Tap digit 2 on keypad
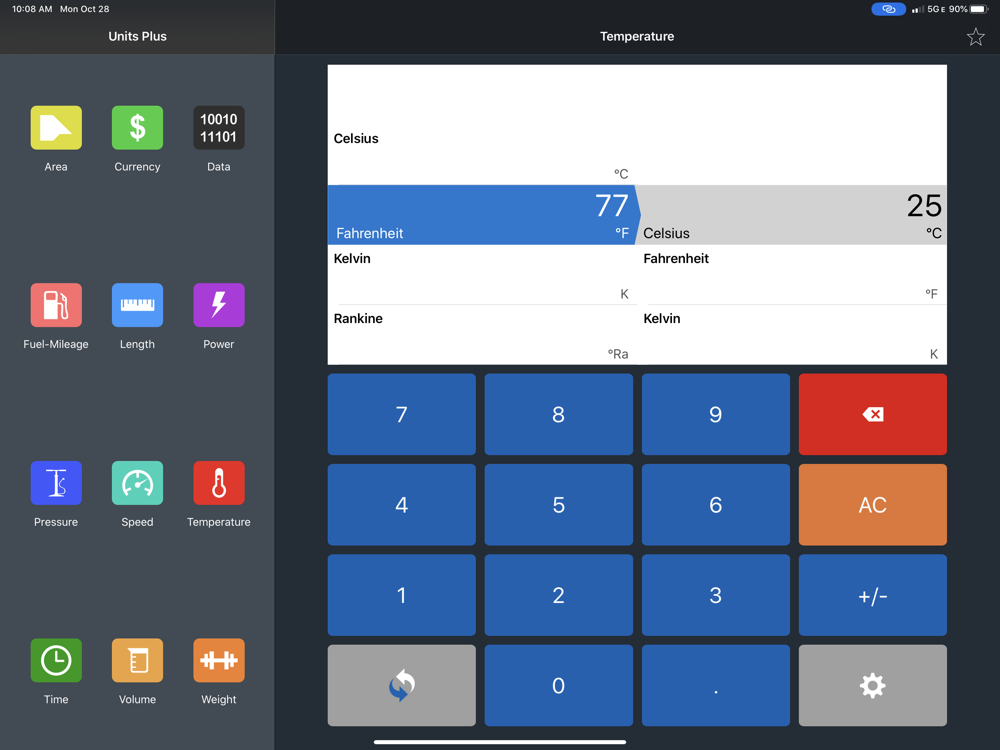This screenshot has width=1000, height=750. [x=559, y=595]
